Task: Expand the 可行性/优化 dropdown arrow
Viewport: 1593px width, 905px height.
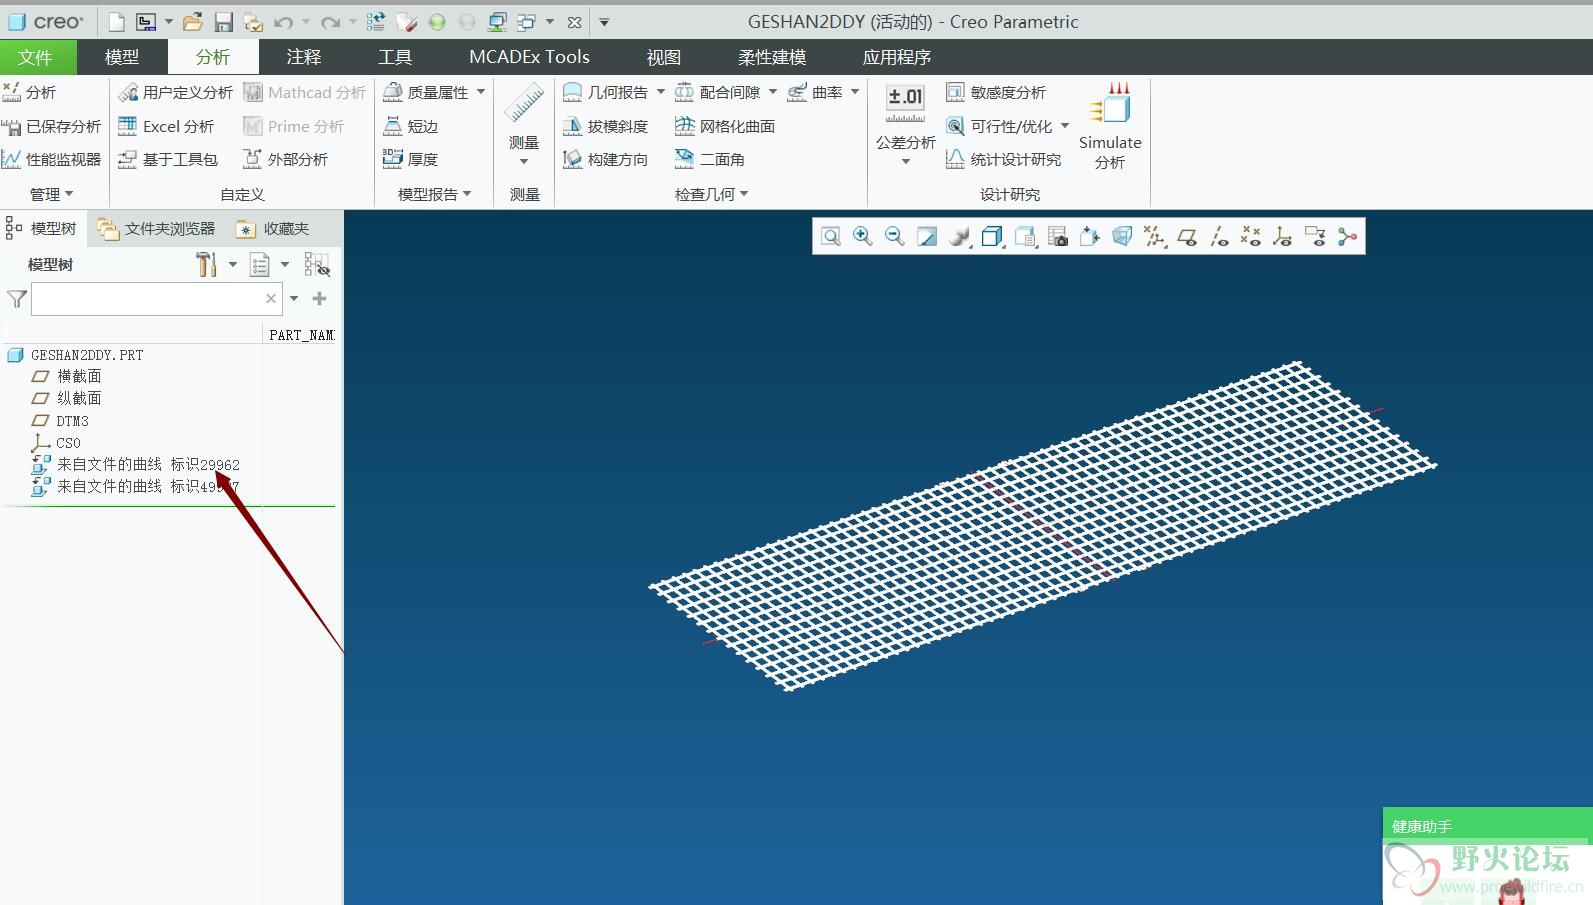Action: tap(1065, 126)
